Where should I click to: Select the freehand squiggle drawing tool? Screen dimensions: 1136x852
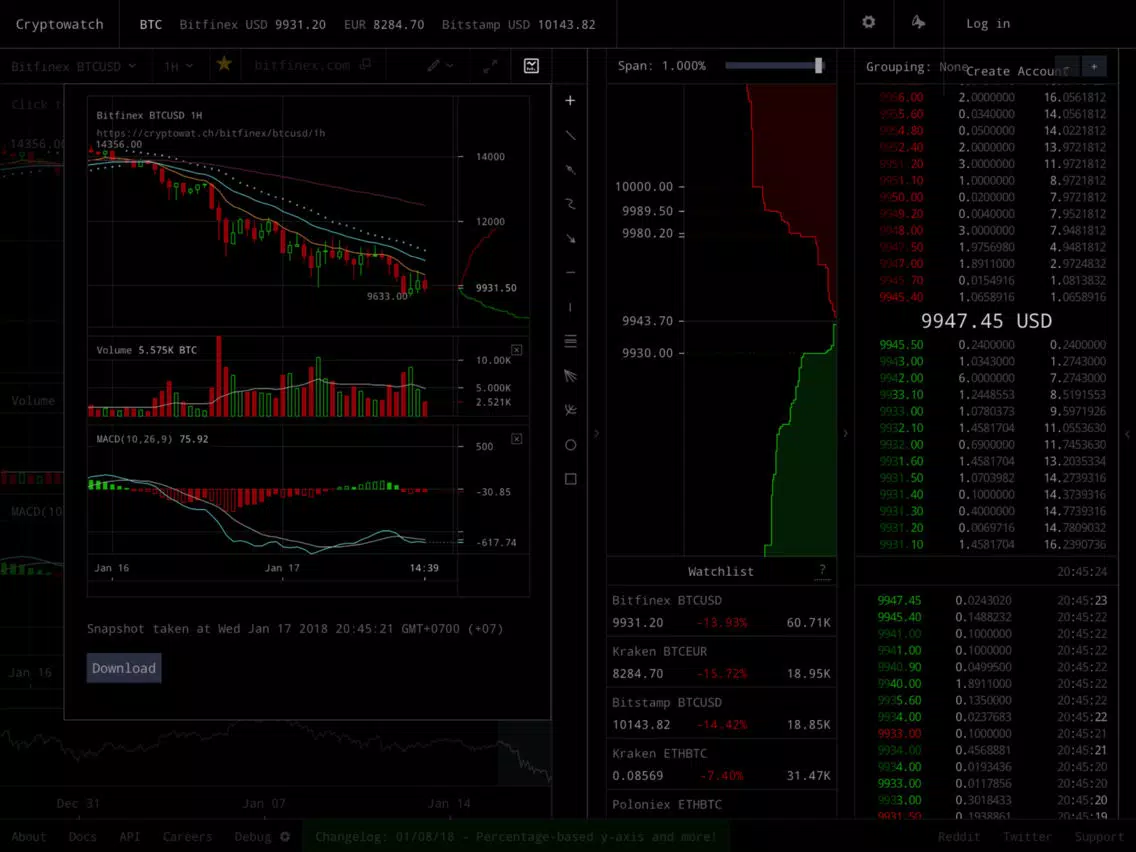570,204
